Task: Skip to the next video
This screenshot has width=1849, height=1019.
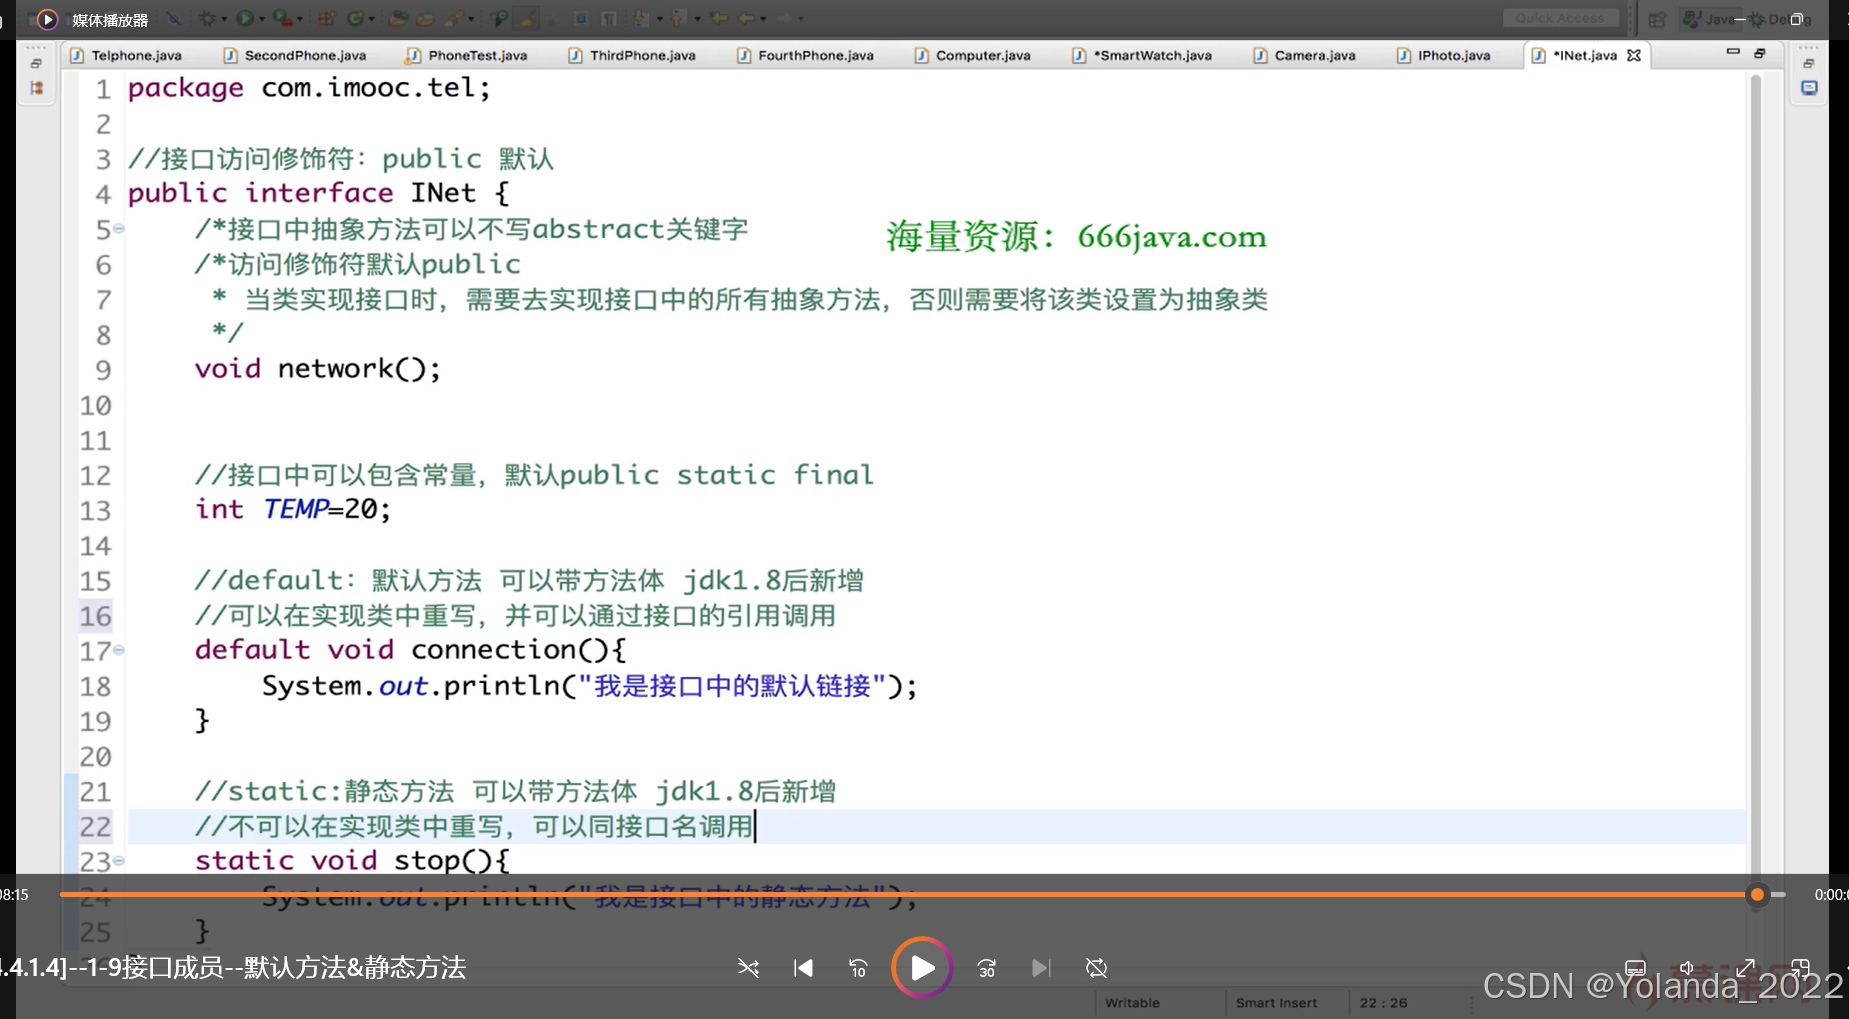Action: coord(1041,968)
